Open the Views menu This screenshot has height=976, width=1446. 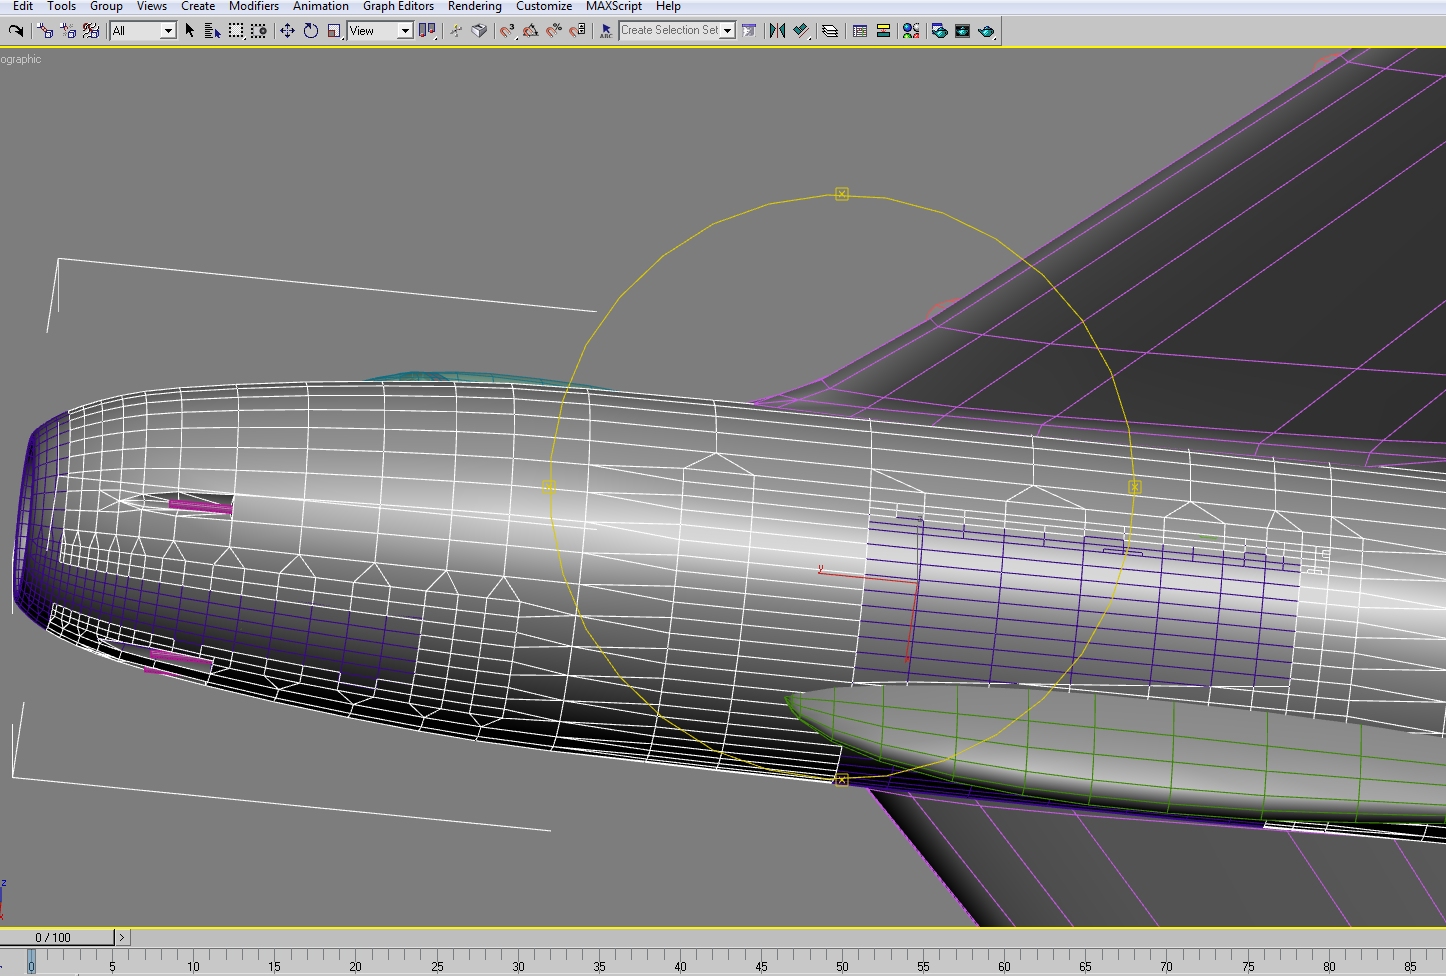[152, 6]
